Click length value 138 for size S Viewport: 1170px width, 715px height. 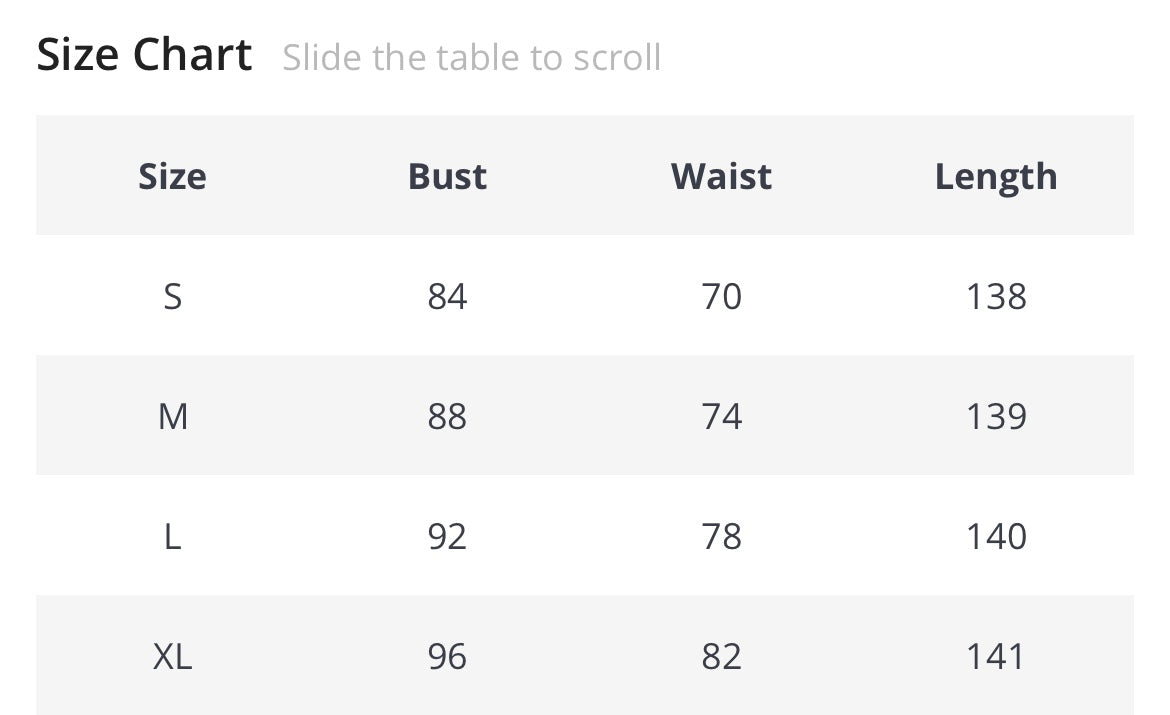coord(996,296)
